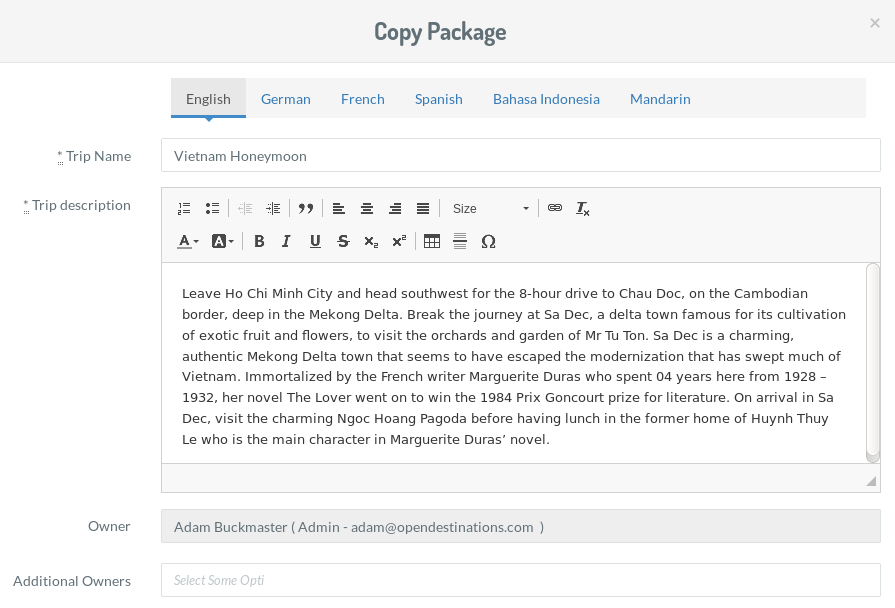Align text to the right
The image size is (895, 608).
tap(395, 208)
